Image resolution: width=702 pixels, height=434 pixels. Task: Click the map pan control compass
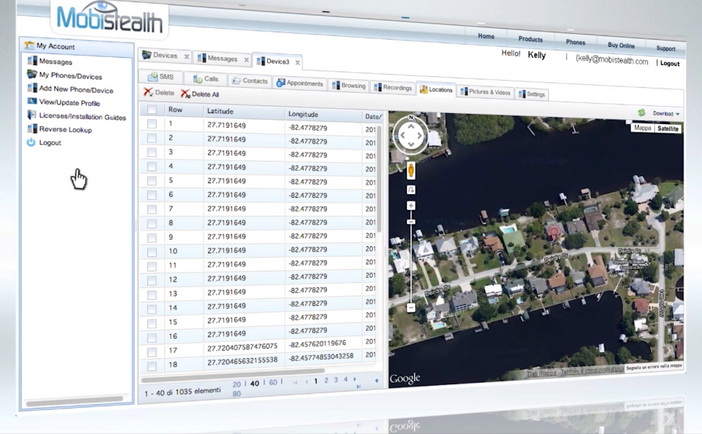(x=411, y=135)
